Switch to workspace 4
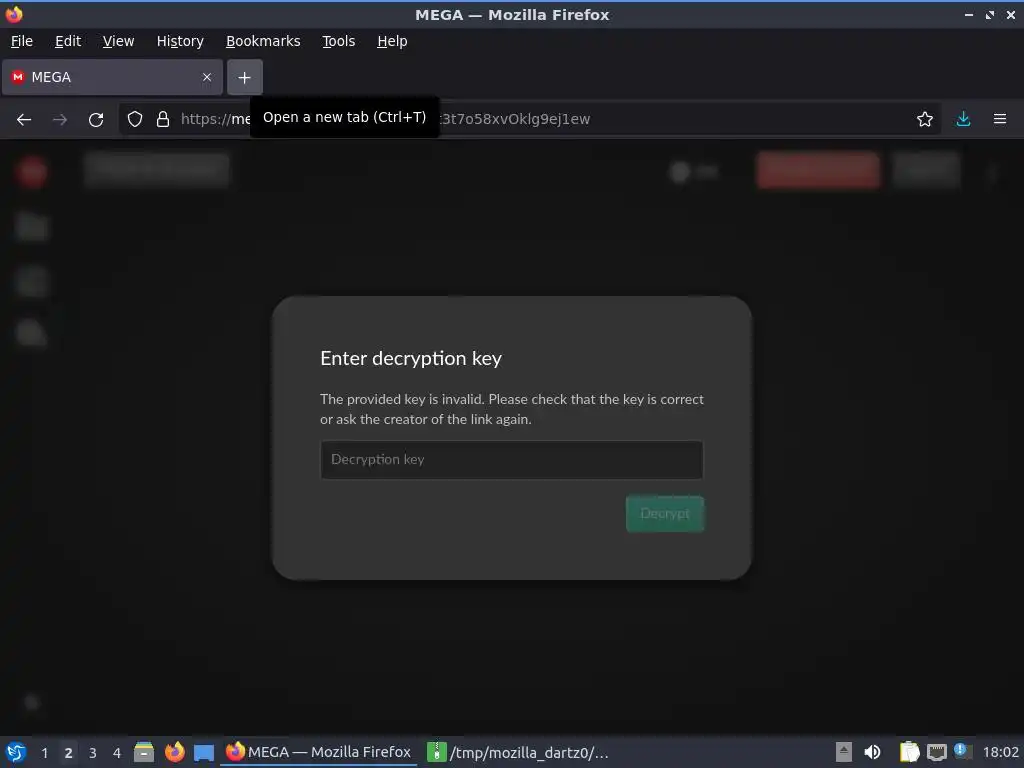The image size is (1024, 768). pyautogui.click(x=116, y=753)
